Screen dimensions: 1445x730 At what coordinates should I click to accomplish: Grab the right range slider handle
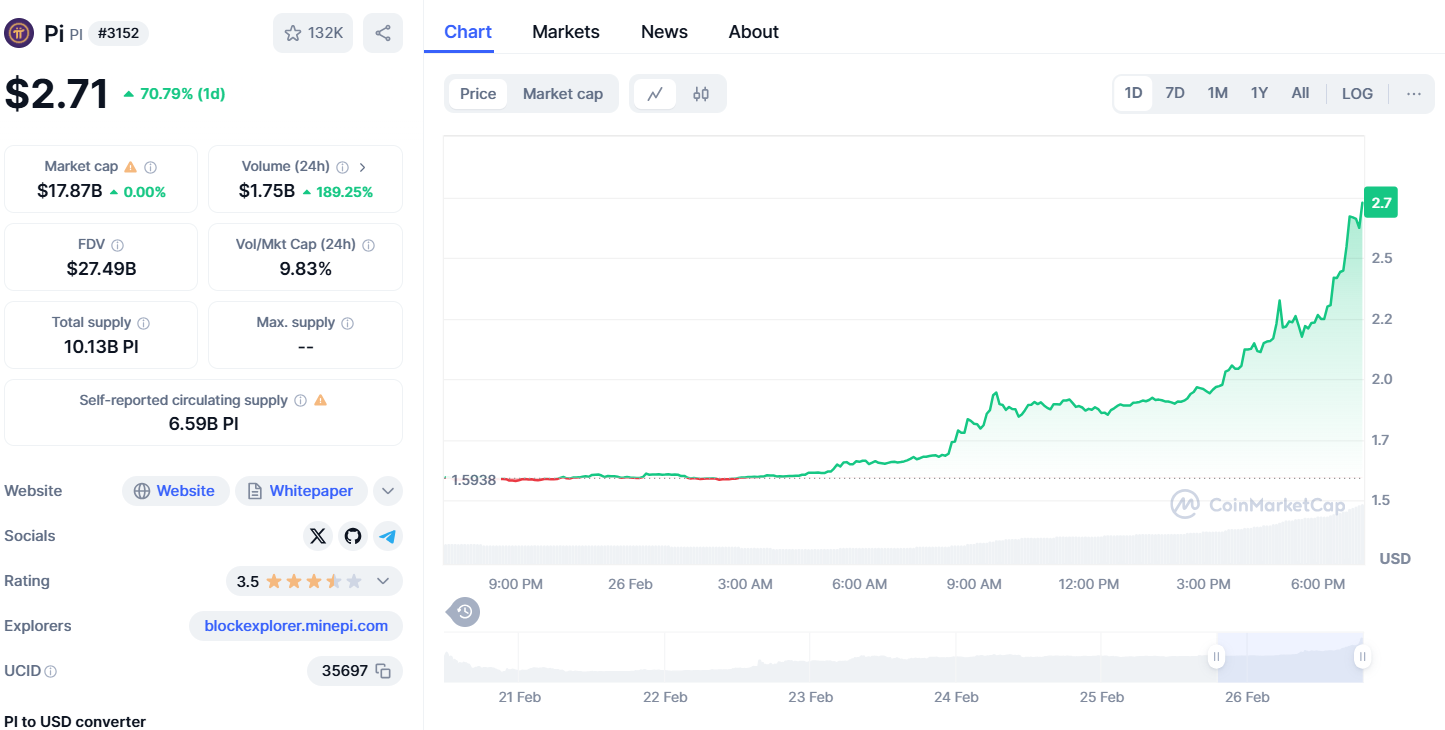coord(1362,657)
